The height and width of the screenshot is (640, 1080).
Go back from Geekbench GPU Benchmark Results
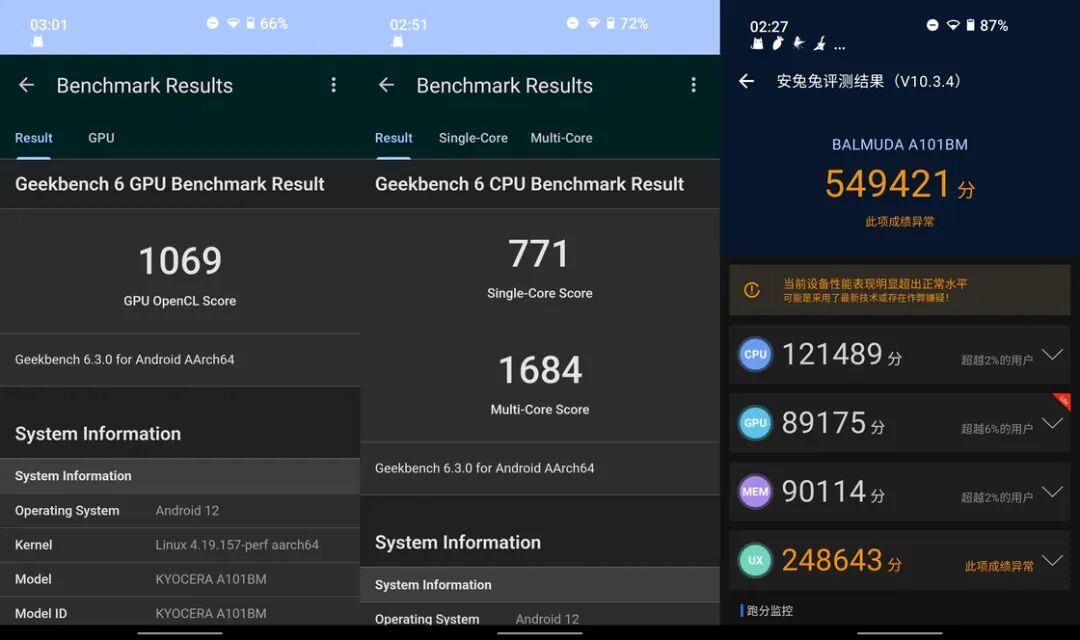(x=26, y=85)
